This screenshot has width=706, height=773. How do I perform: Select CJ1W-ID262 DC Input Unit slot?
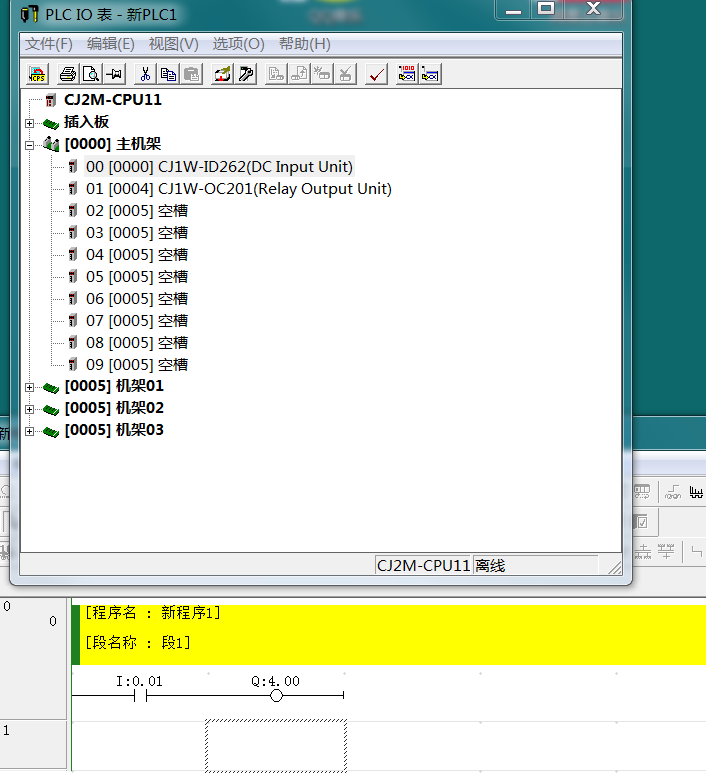[x=219, y=167]
